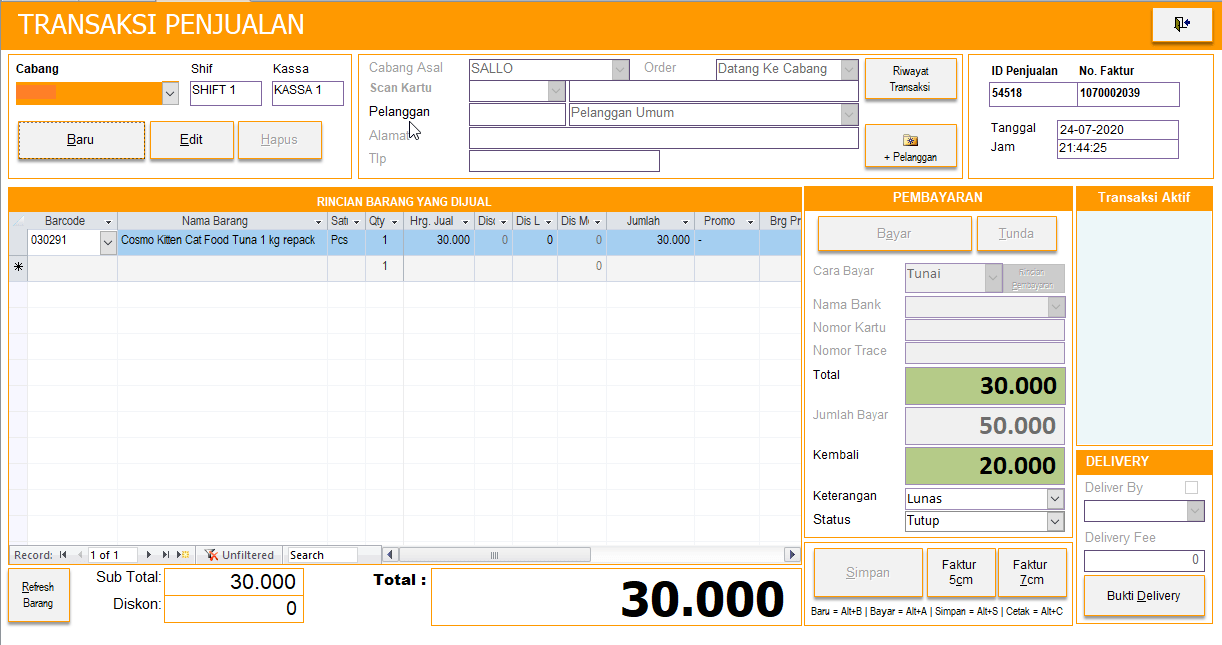Click the Delivery Fee input field
Viewport: 1222px width, 645px height.
pos(1143,561)
